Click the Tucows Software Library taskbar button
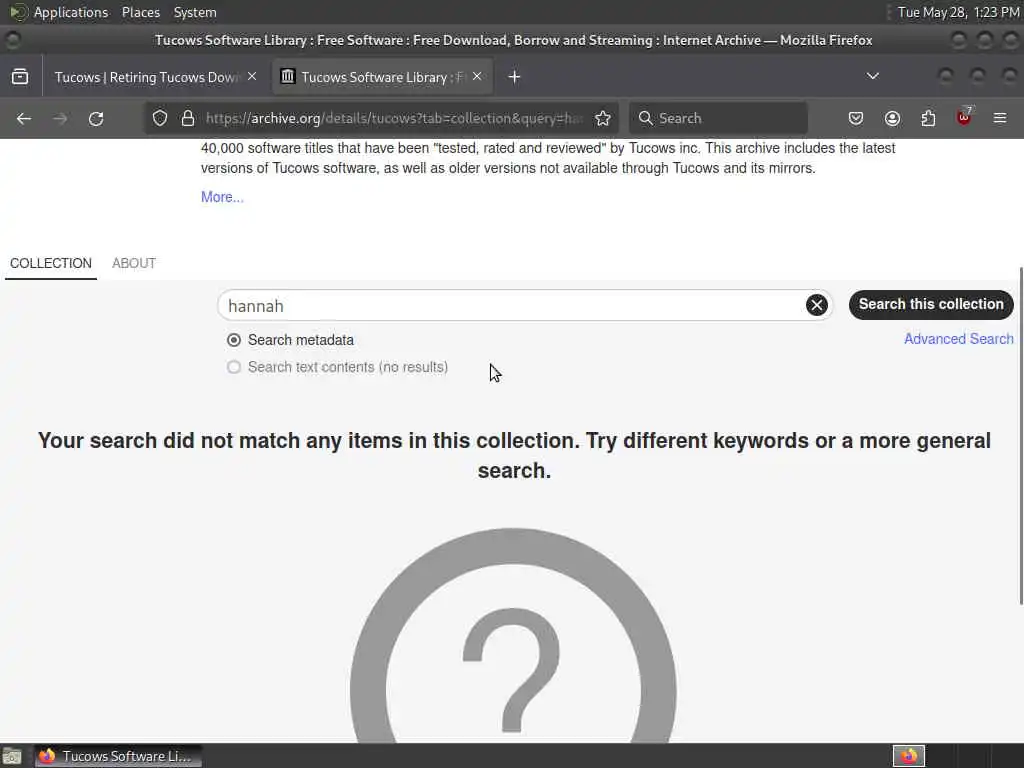The image size is (1024, 768). (118, 756)
